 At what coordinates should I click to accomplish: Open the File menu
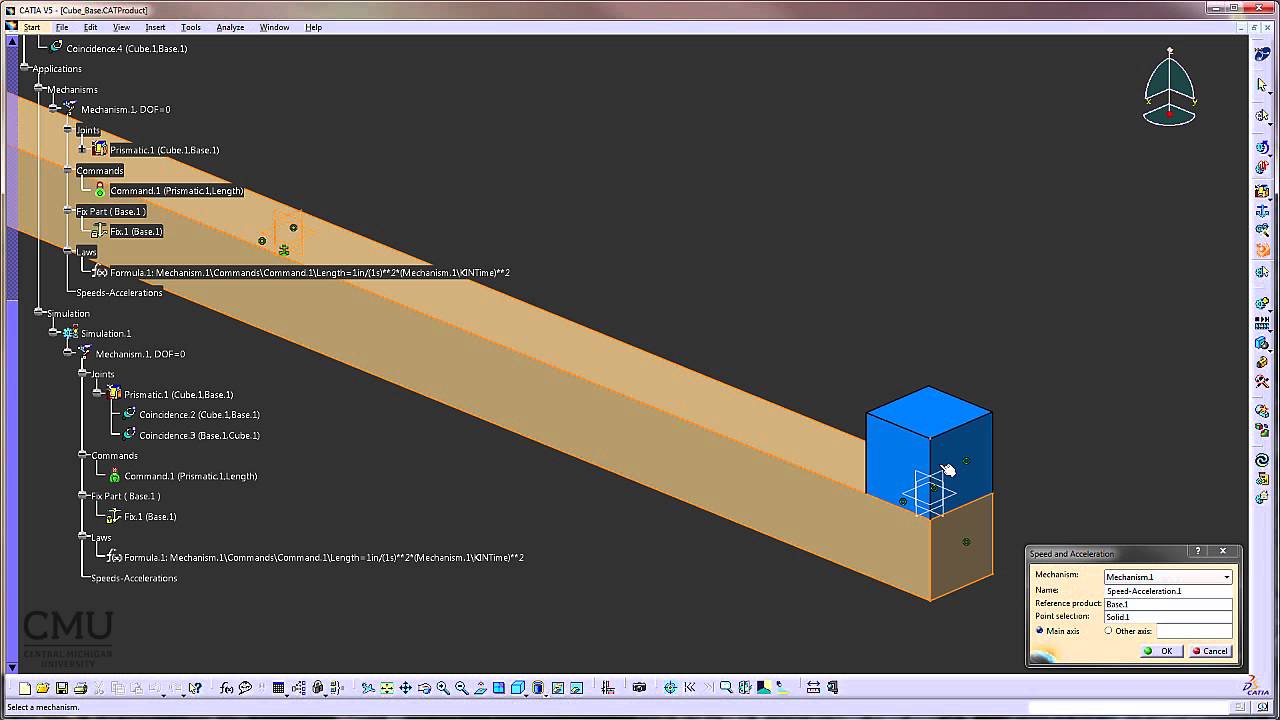(x=62, y=27)
